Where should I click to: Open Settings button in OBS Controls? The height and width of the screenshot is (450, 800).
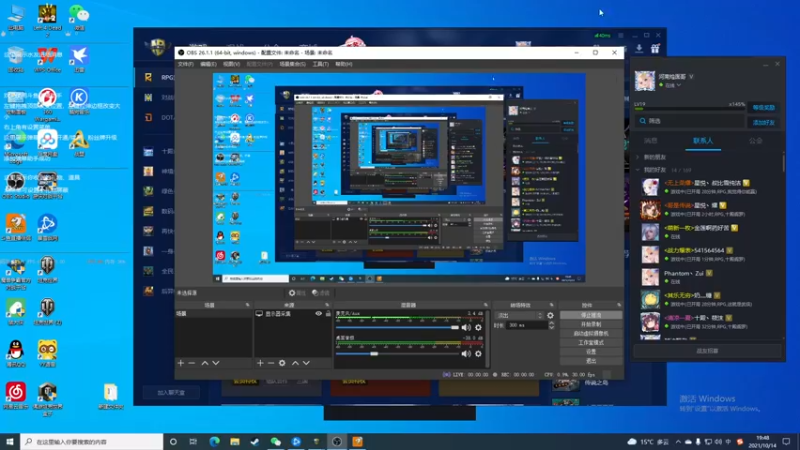[591, 352]
